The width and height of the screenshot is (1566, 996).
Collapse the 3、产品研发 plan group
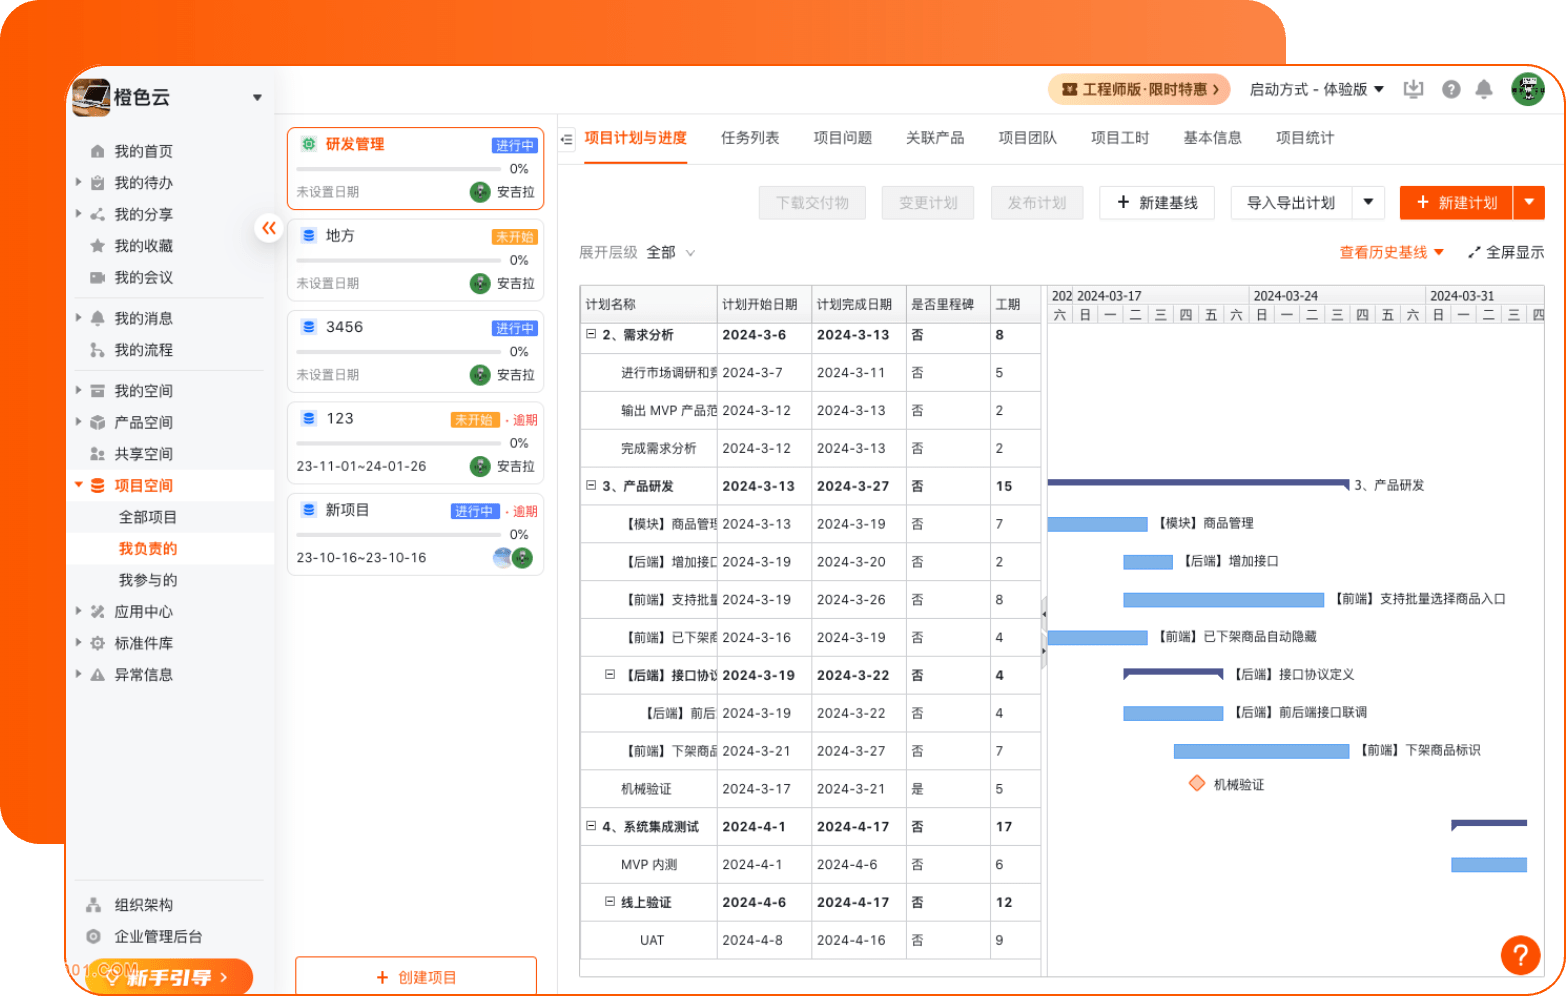click(591, 486)
